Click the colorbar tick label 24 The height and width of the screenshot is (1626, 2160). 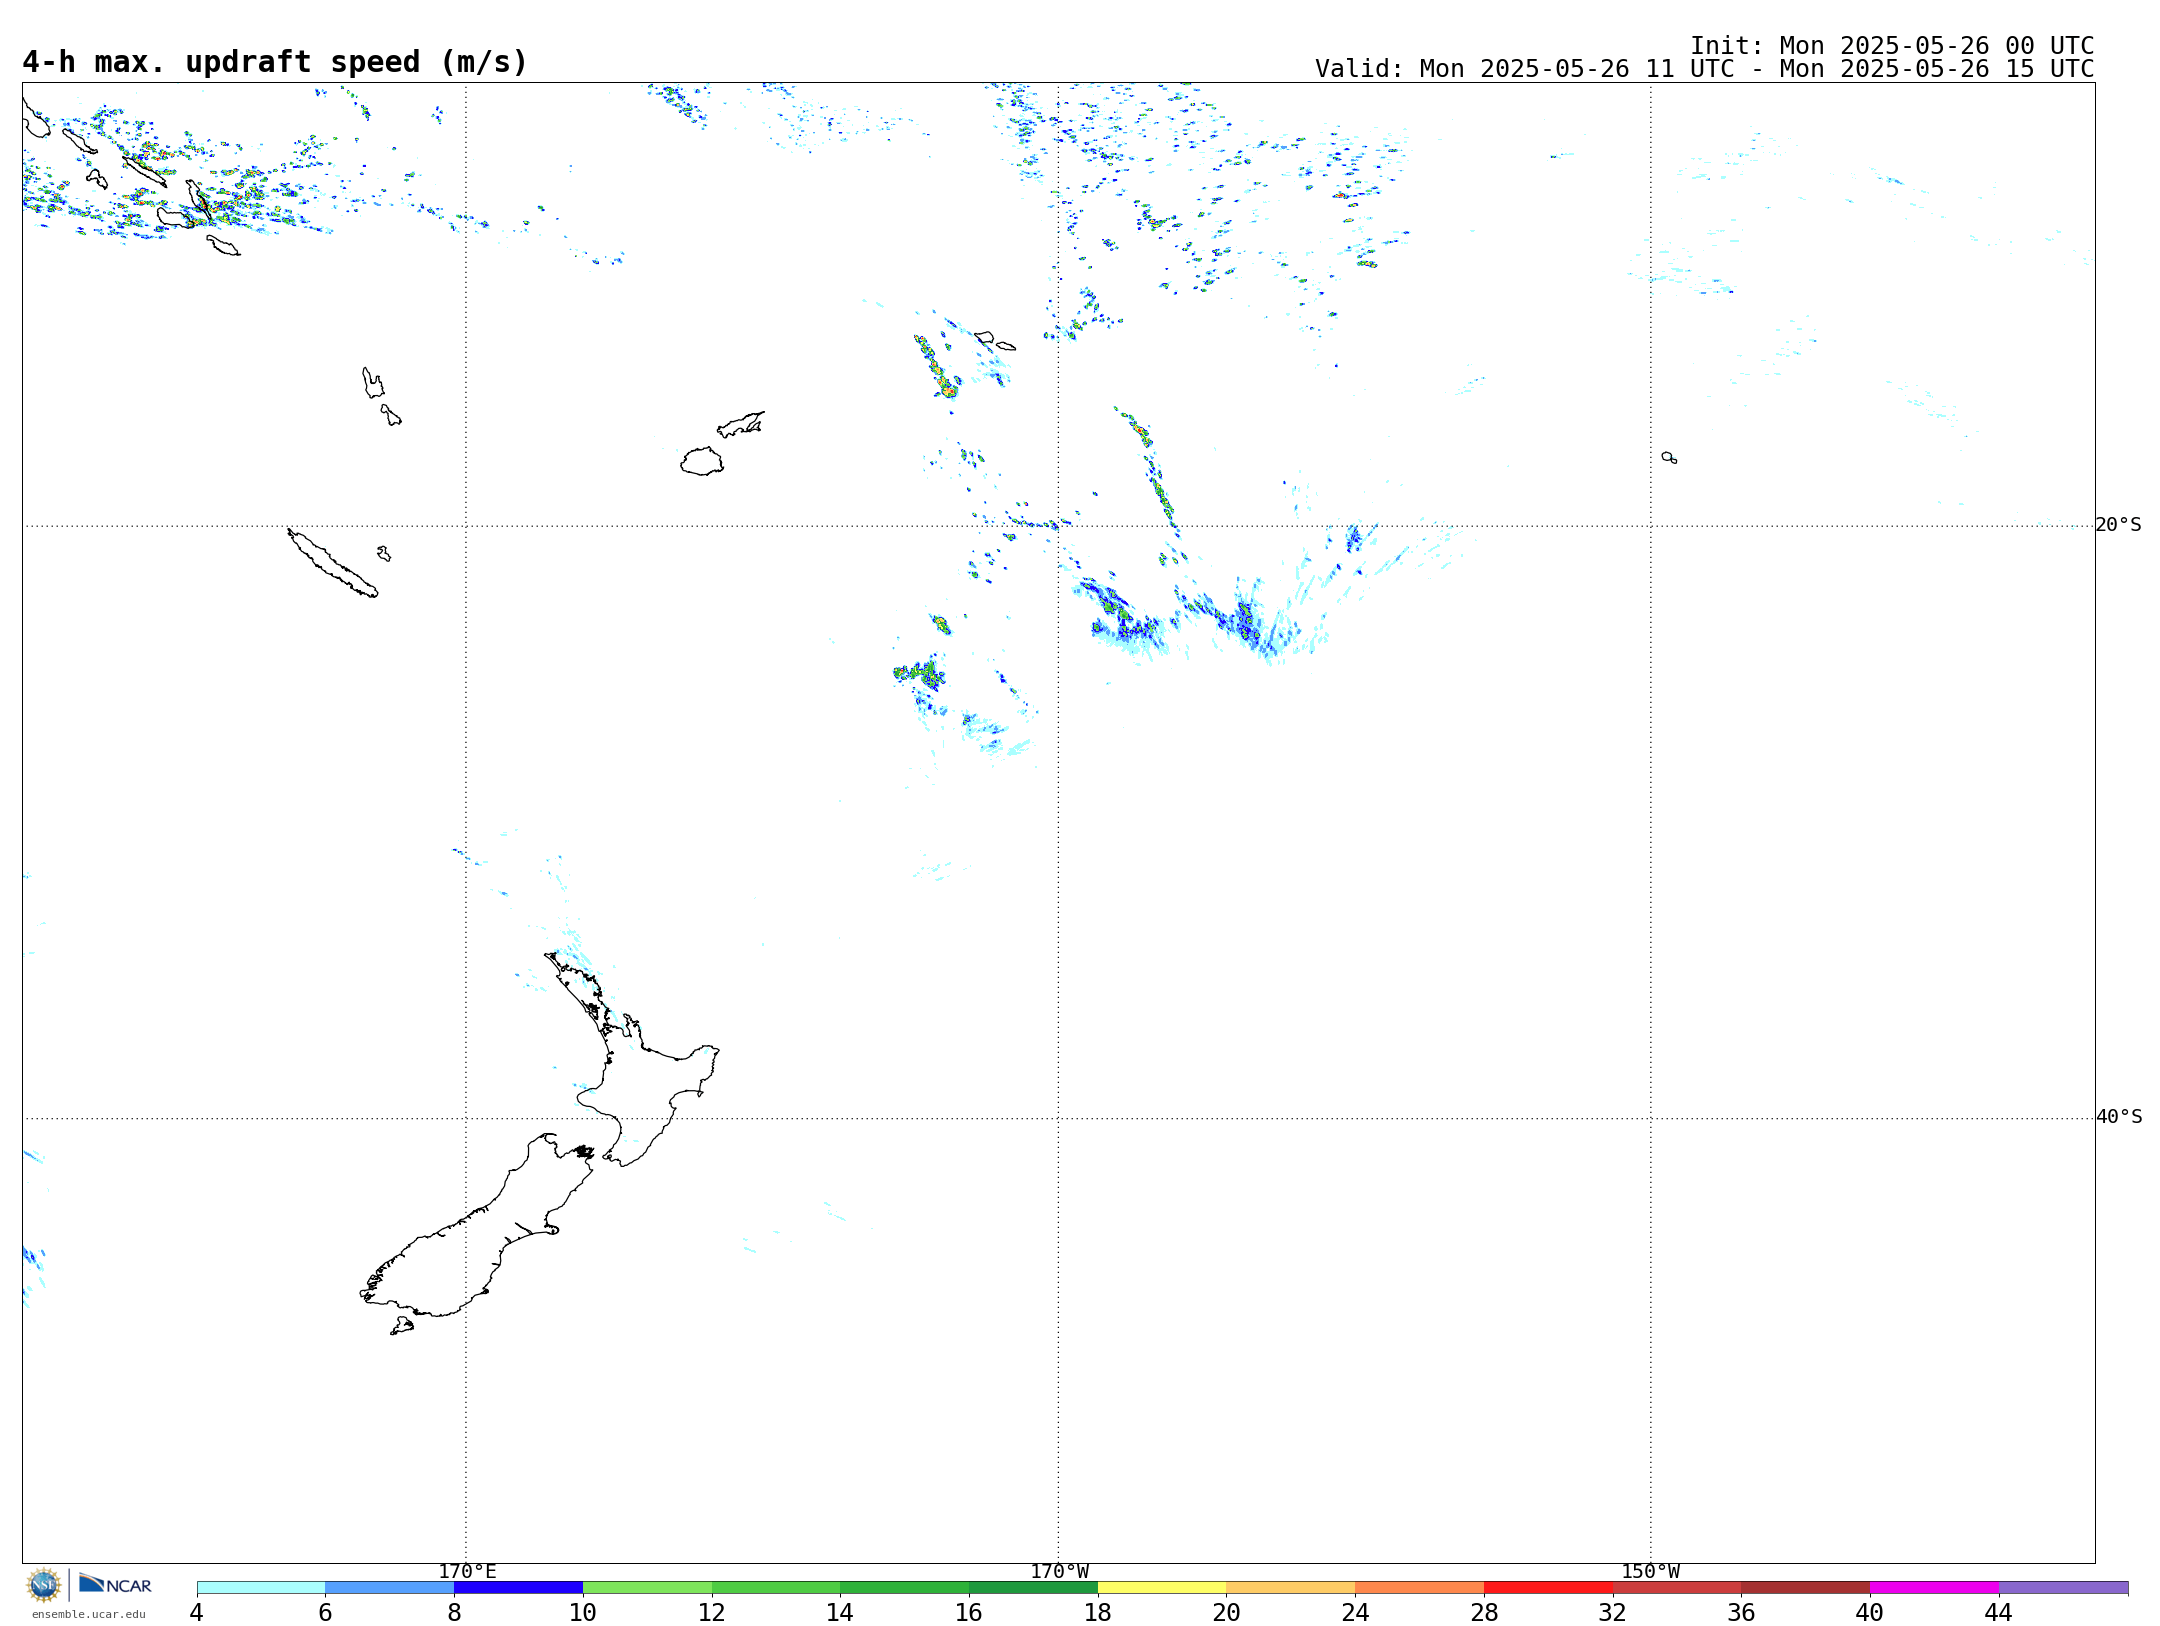click(x=1355, y=1612)
